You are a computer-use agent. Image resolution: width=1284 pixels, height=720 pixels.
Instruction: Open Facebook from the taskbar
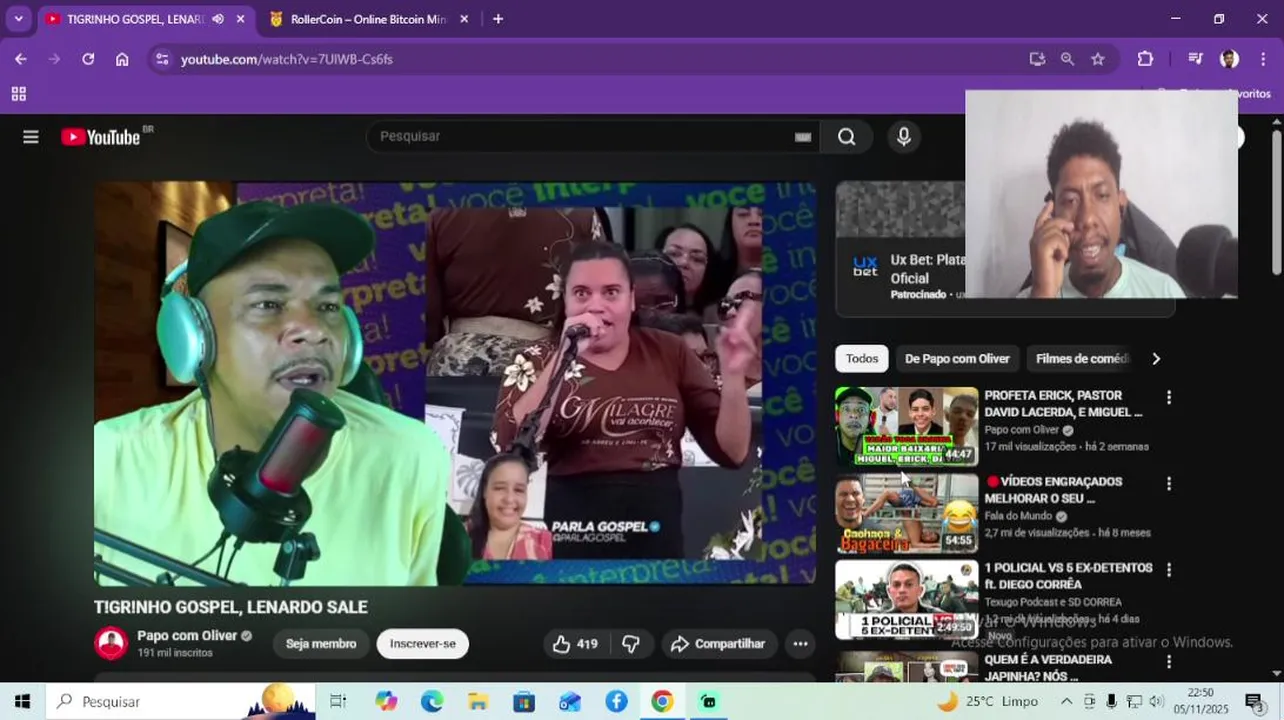point(616,701)
